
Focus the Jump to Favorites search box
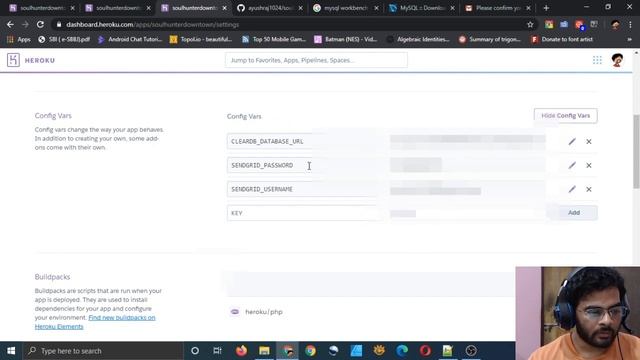[x=316, y=60]
